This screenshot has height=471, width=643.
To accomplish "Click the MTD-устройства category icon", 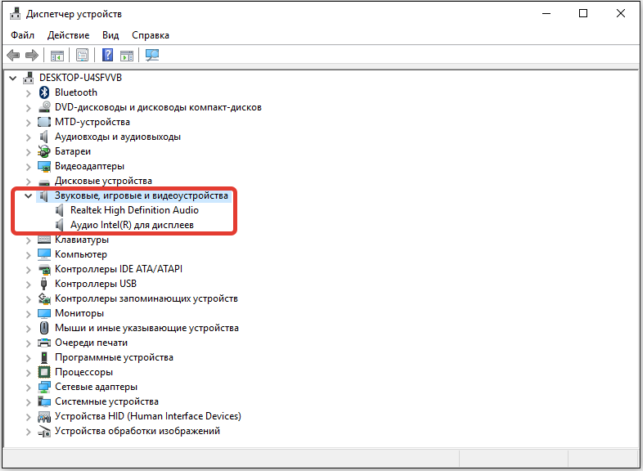I will coord(44,122).
